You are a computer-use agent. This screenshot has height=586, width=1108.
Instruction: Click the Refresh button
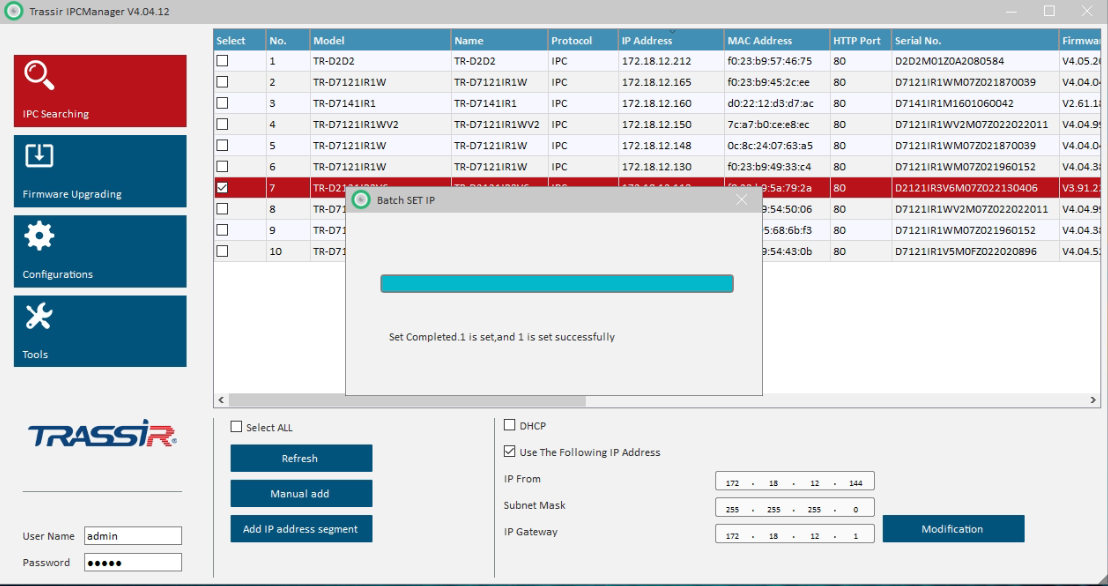301,458
